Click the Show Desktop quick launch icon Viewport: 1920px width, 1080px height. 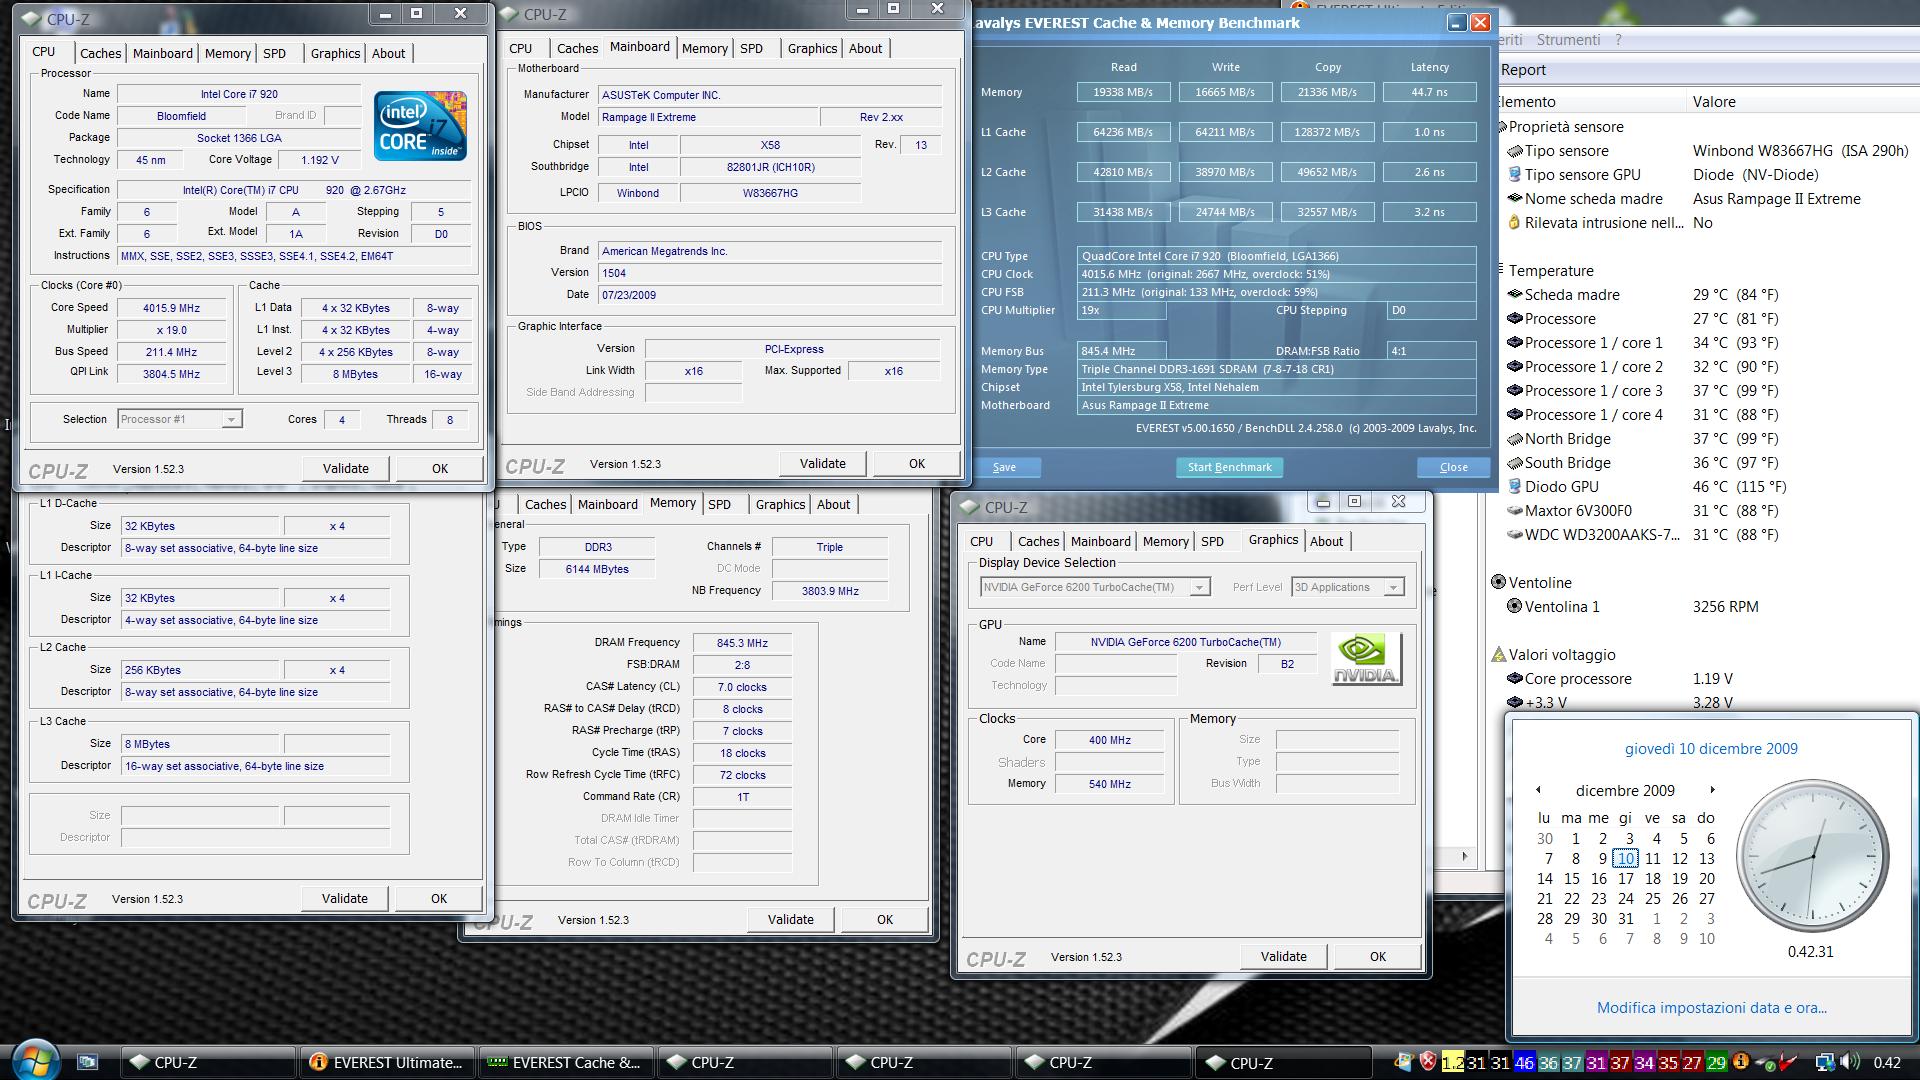click(87, 1063)
